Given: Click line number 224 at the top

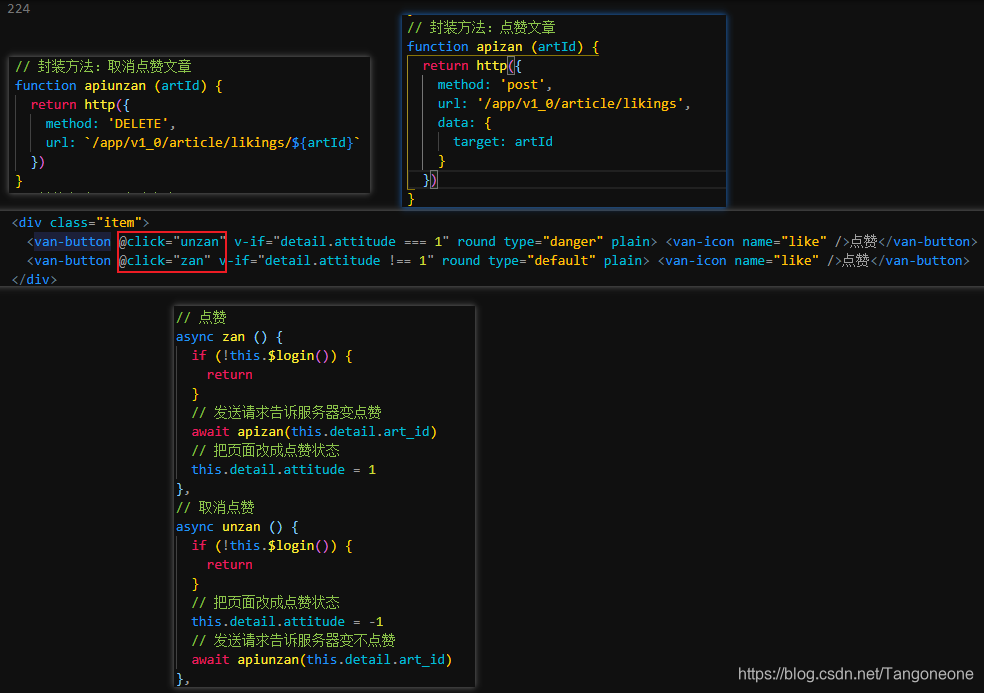Looking at the screenshot, I should click(18, 8).
